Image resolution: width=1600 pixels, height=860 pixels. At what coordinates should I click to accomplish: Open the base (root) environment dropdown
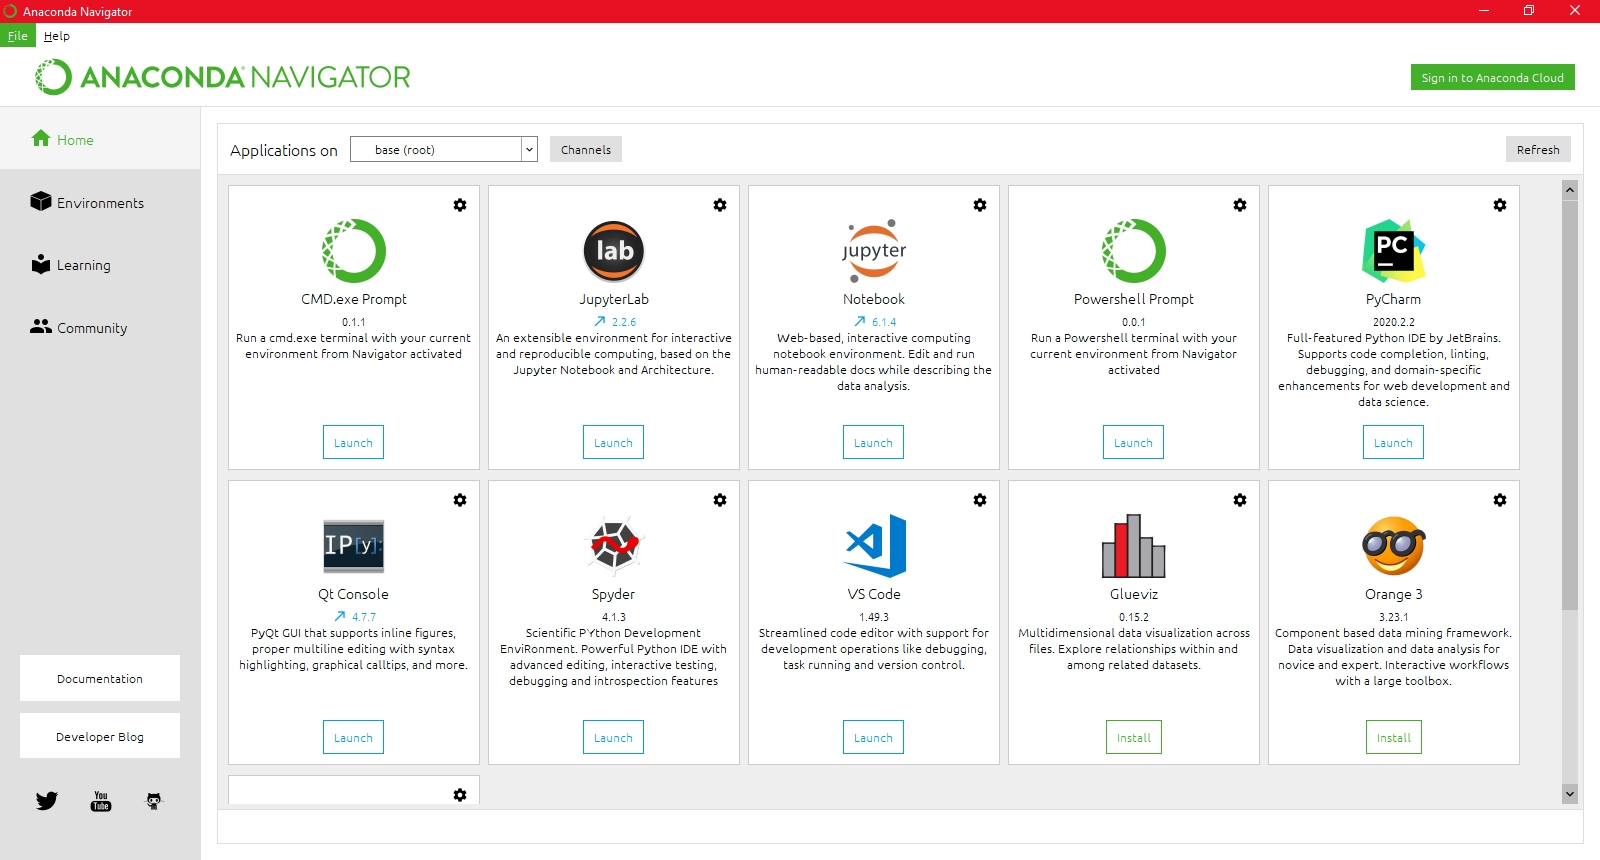[x=444, y=150]
